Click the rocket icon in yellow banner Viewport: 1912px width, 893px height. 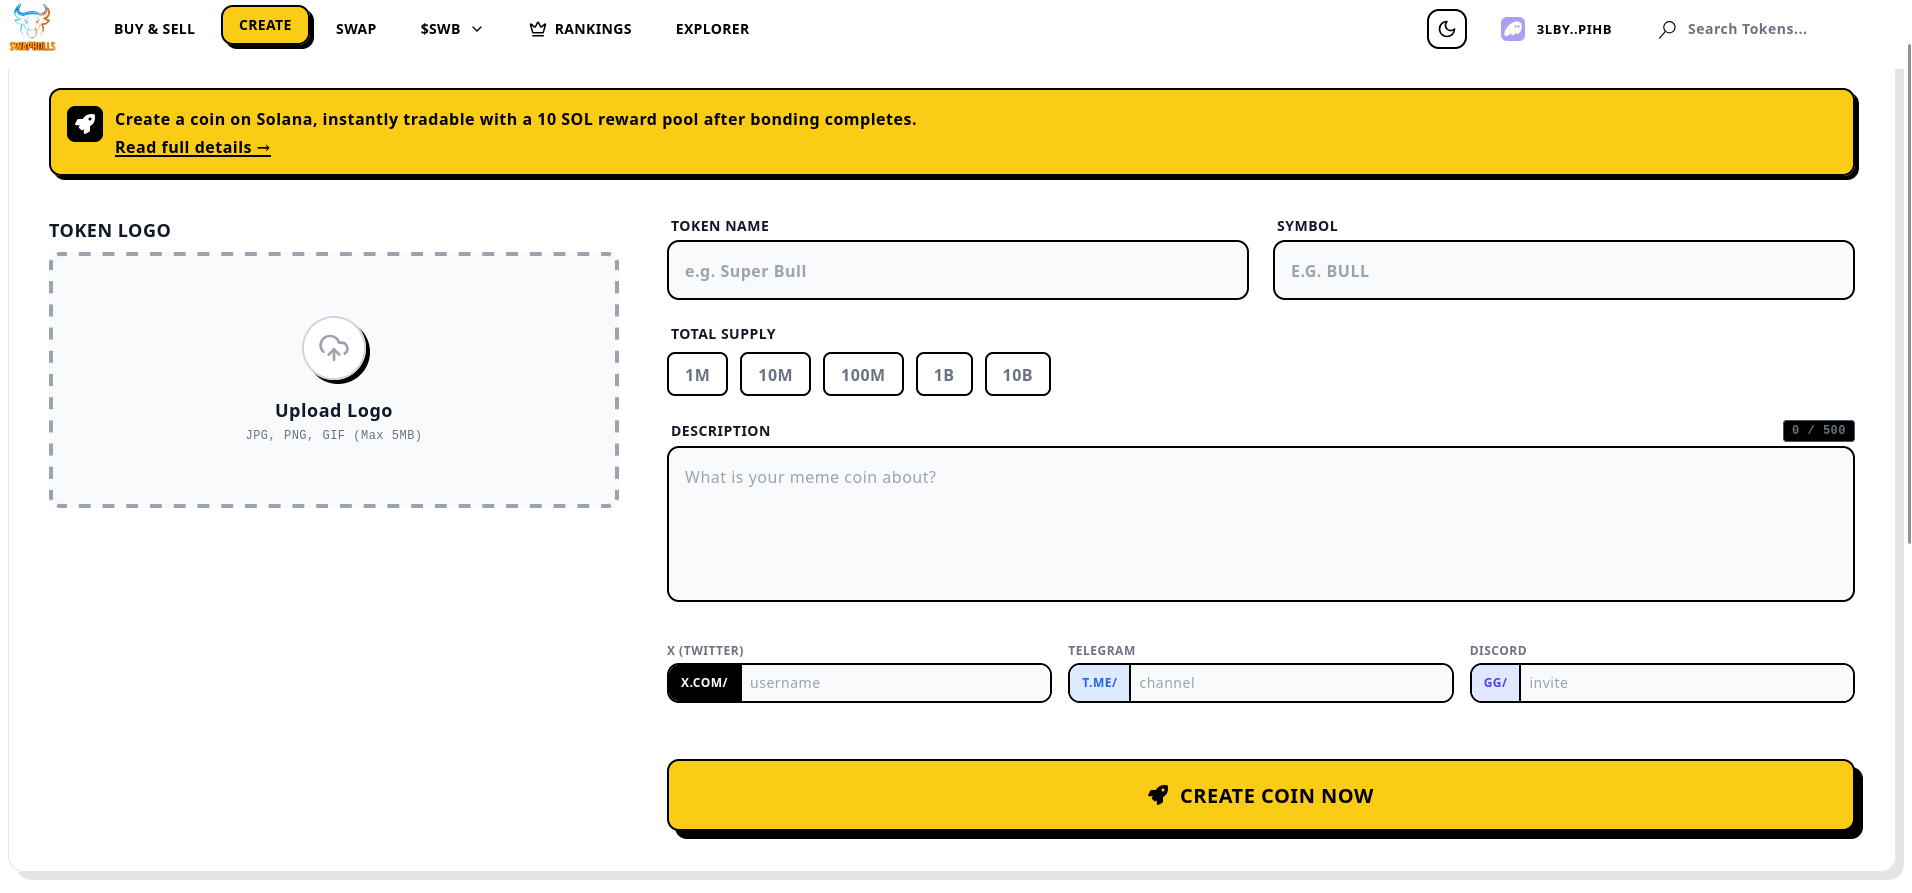pos(85,124)
